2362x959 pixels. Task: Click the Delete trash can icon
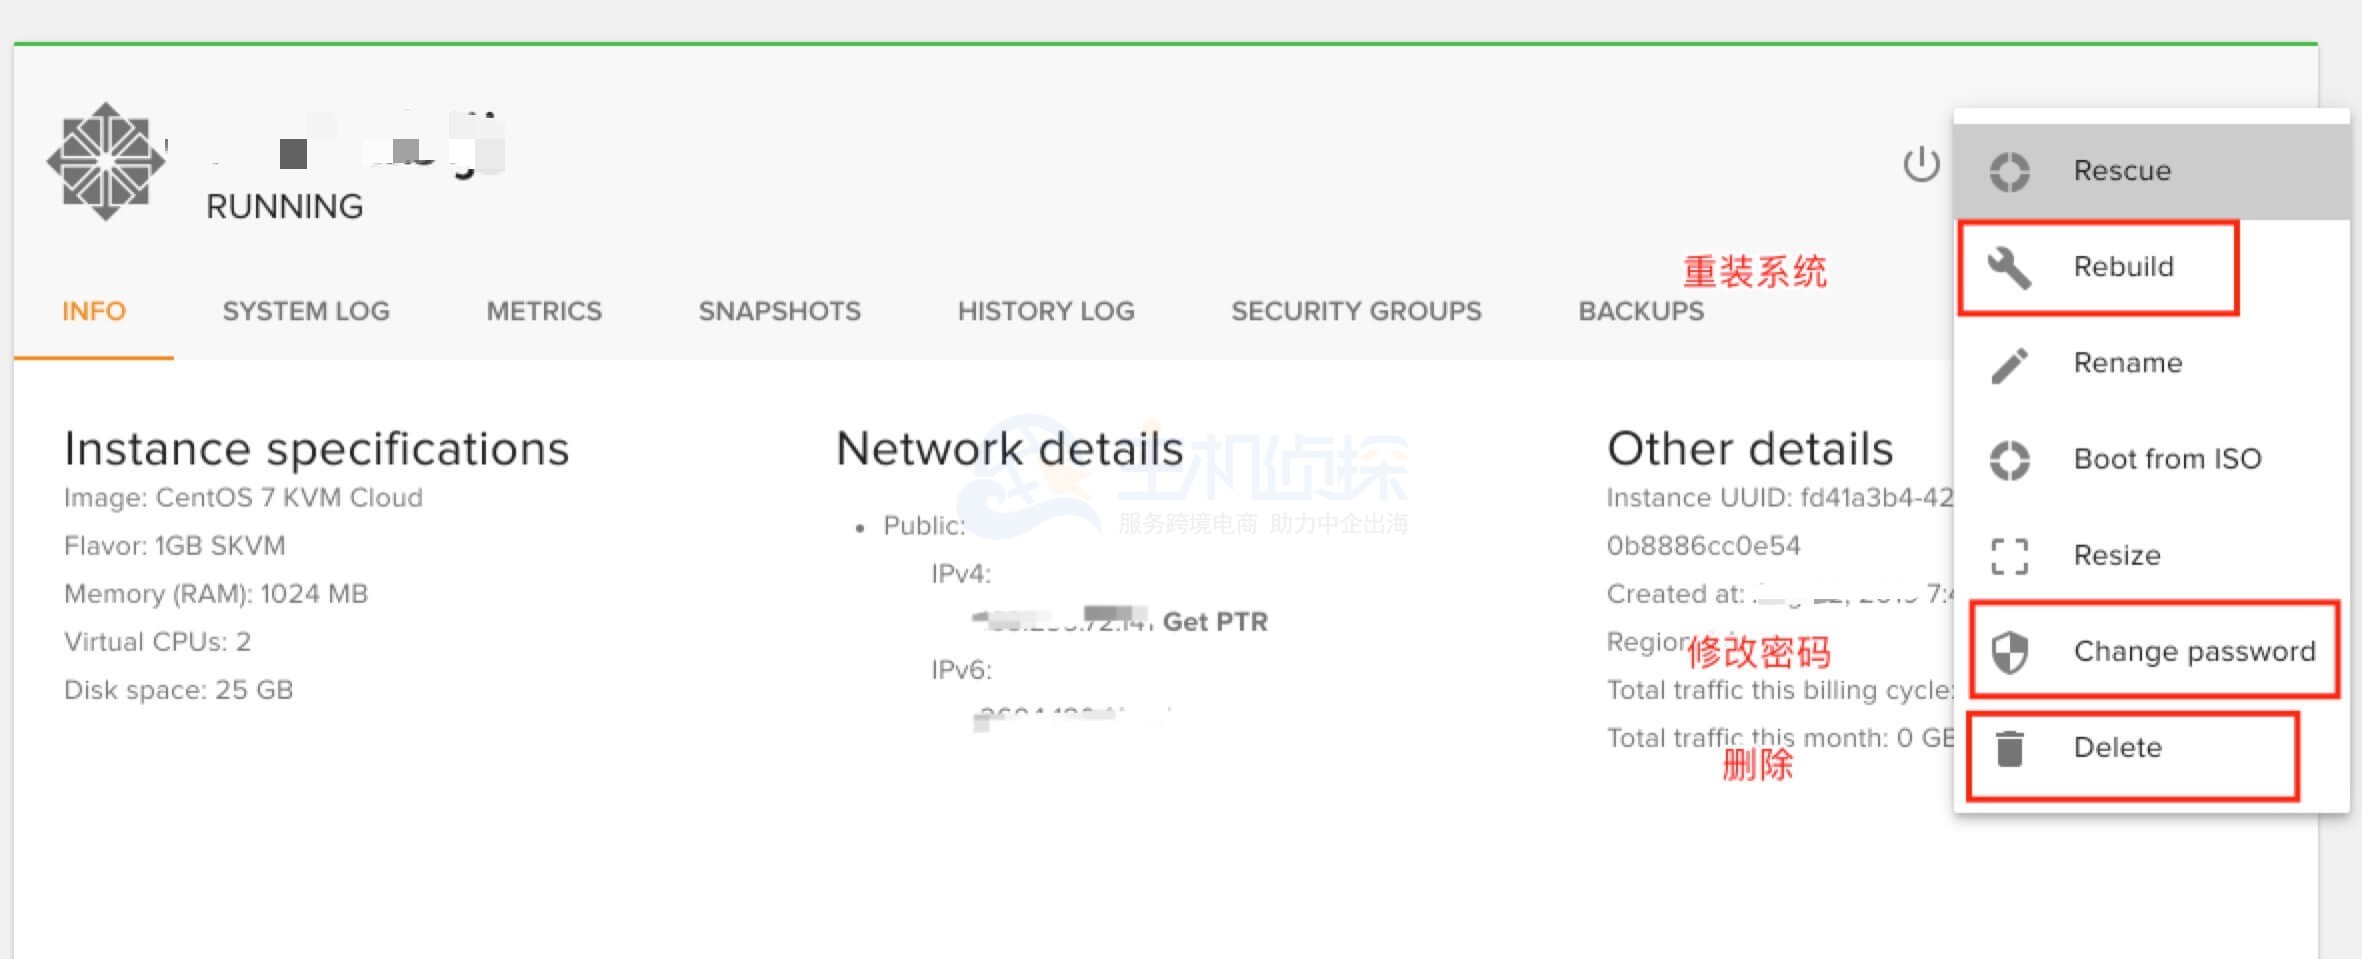click(2009, 748)
